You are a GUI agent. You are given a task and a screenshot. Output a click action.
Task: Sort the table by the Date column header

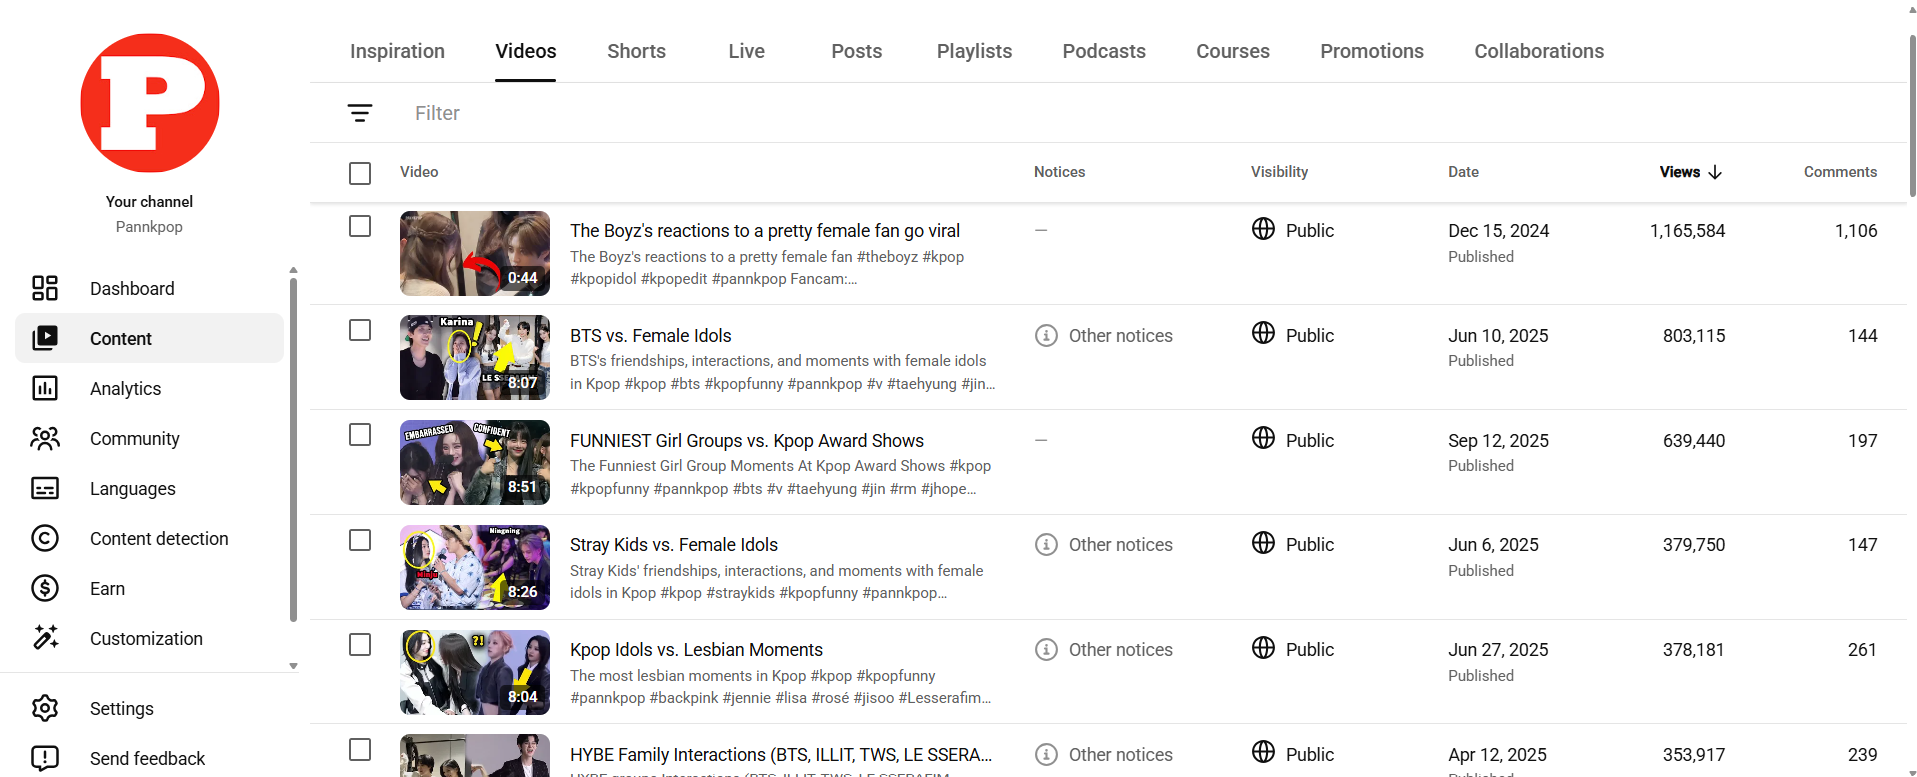point(1463,172)
